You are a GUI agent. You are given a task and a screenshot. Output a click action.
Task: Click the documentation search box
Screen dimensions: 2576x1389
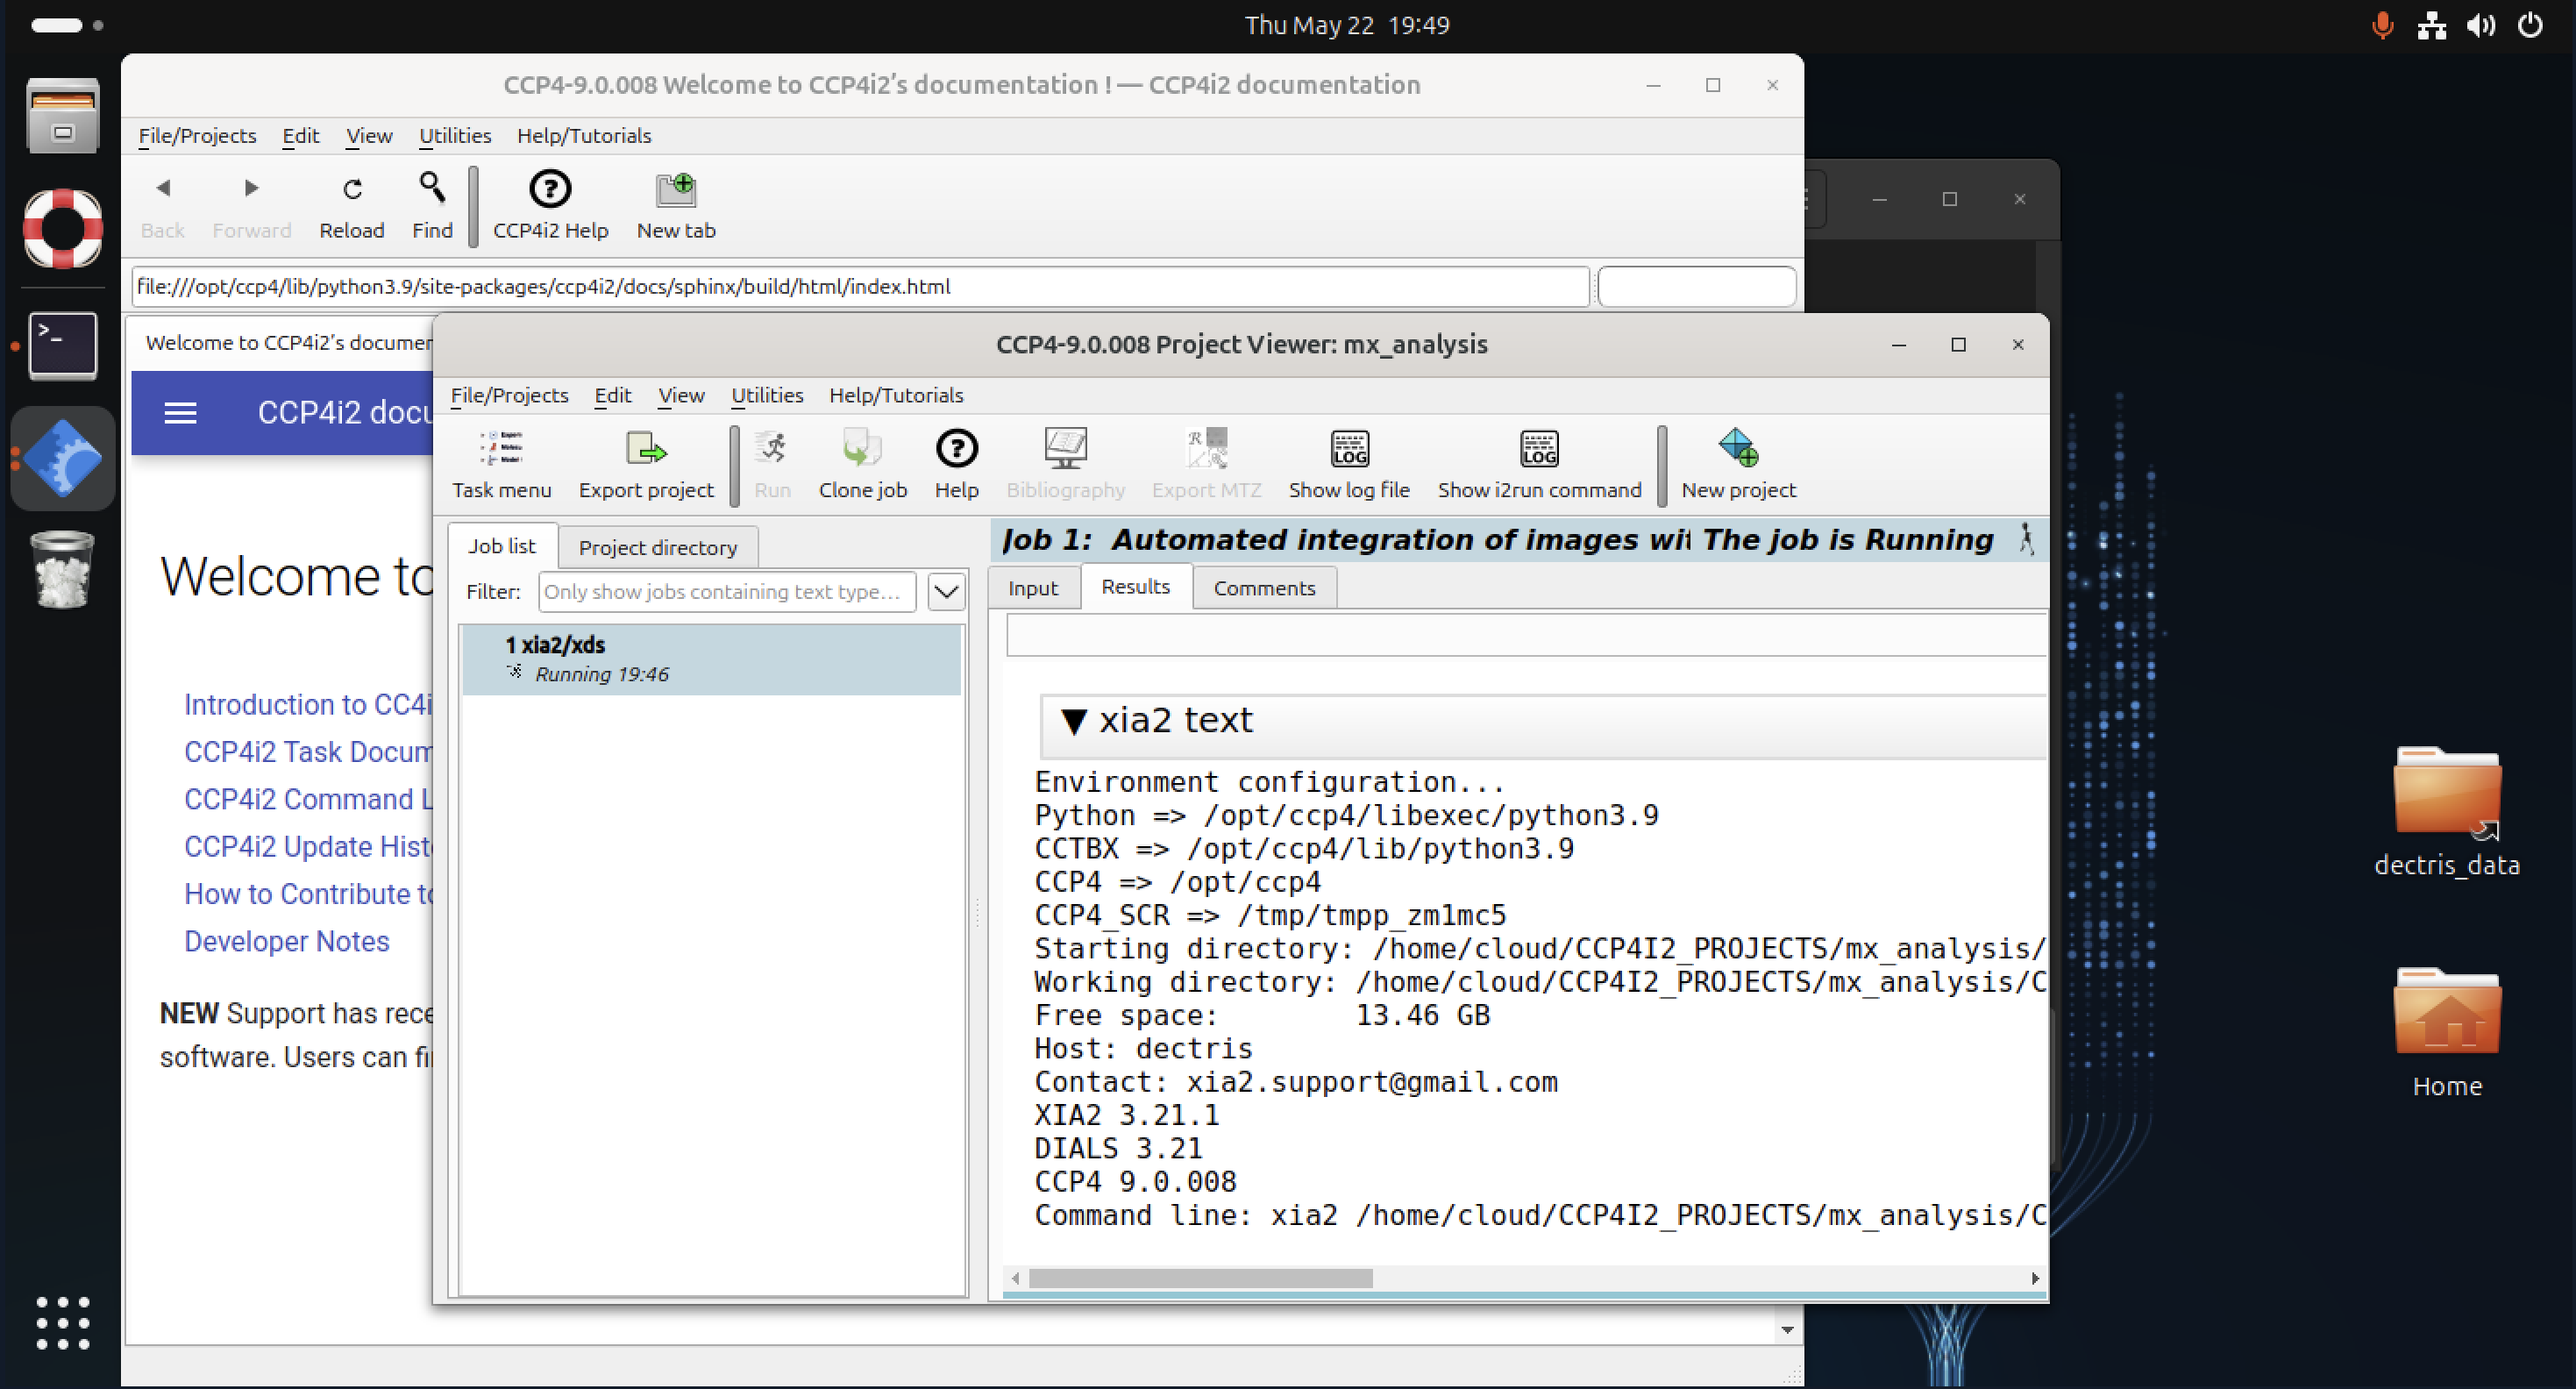[x=1696, y=287]
